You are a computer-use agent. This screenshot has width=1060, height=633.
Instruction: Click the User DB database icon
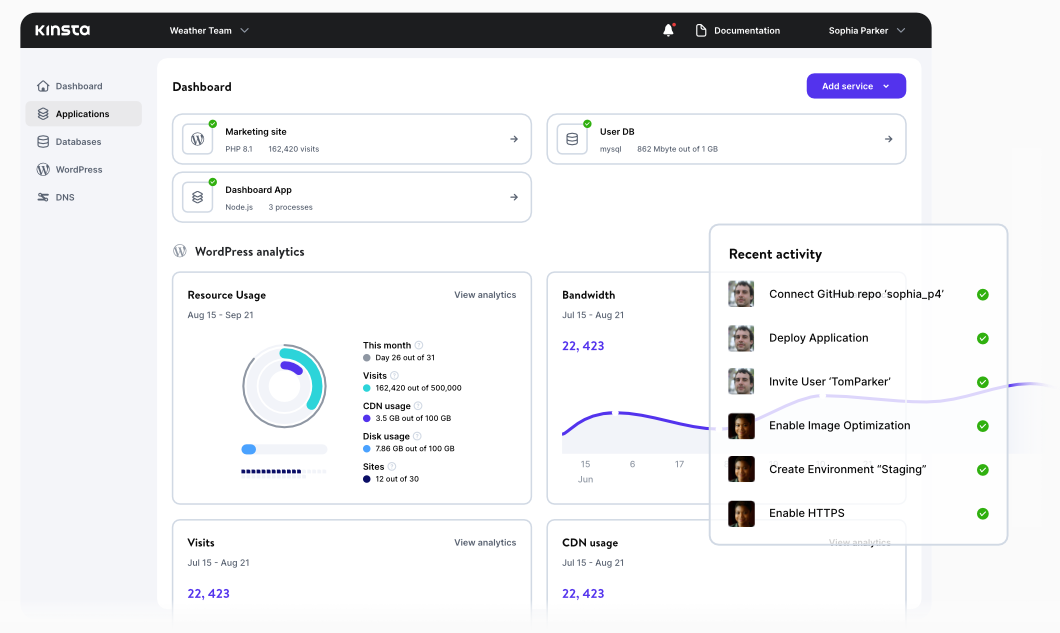(x=572, y=139)
